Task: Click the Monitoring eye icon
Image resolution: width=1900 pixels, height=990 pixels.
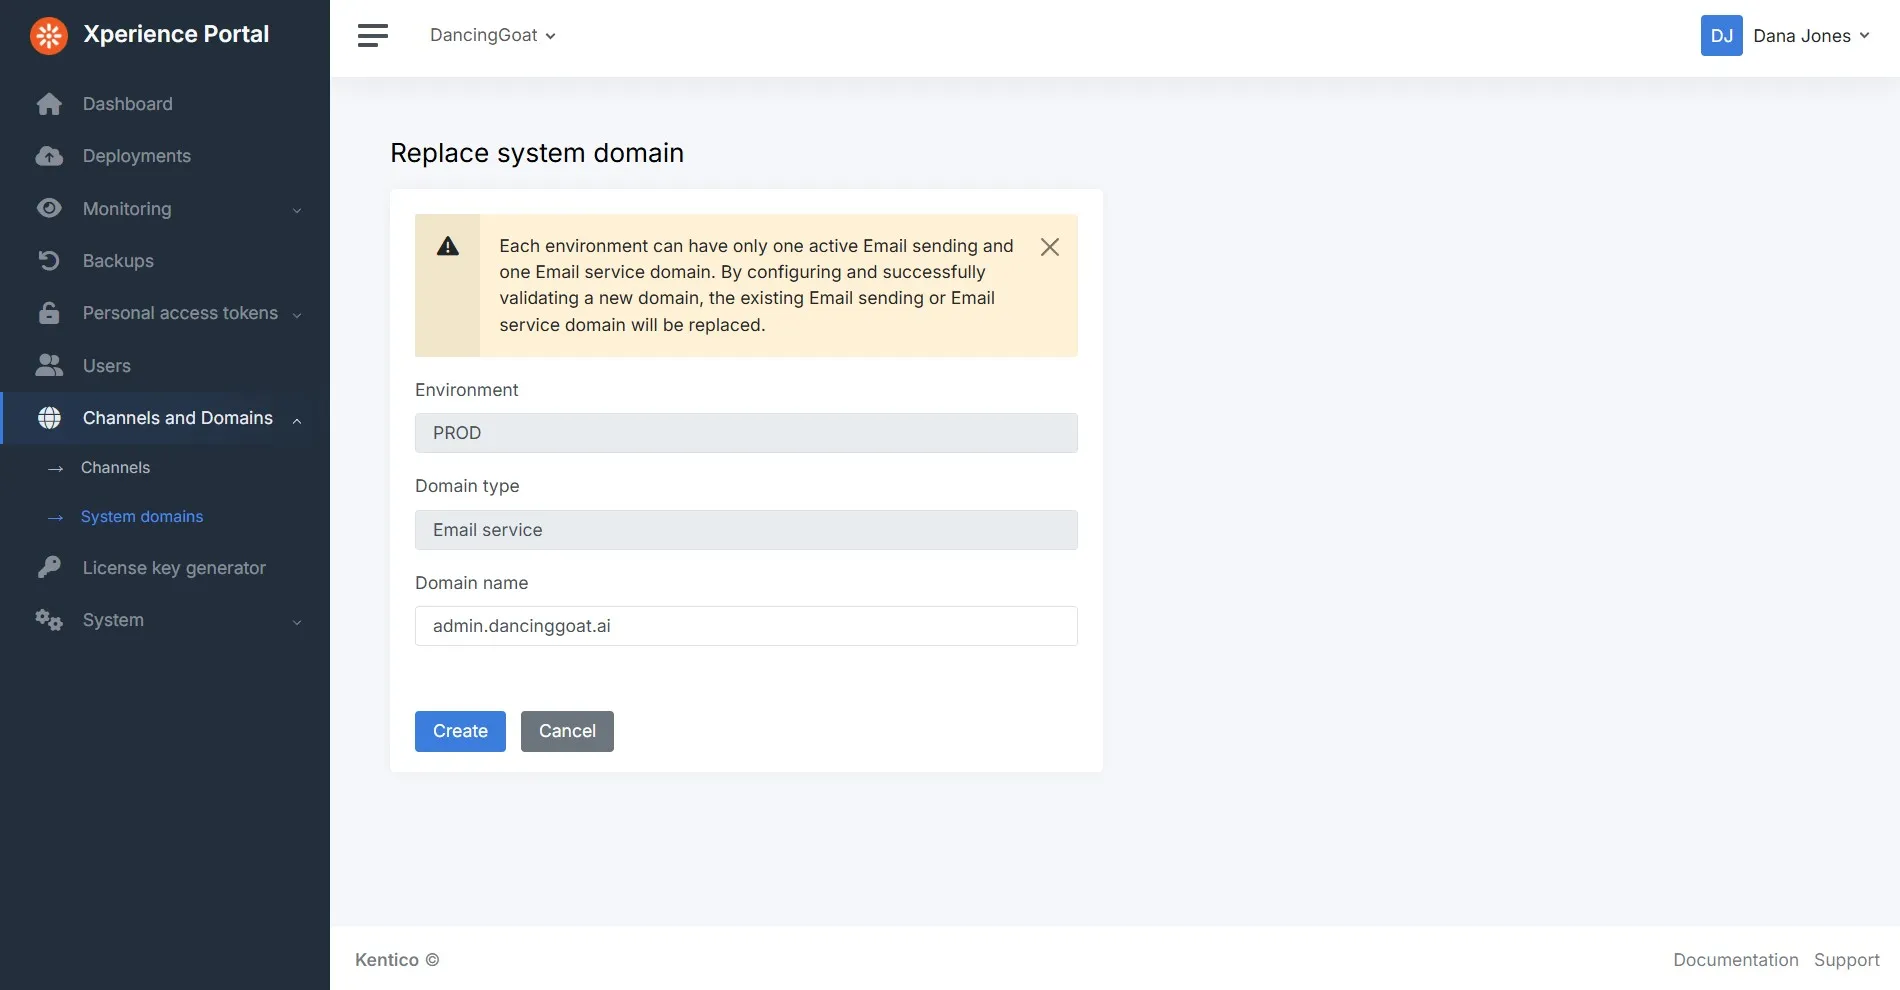Action: pyautogui.click(x=49, y=208)
